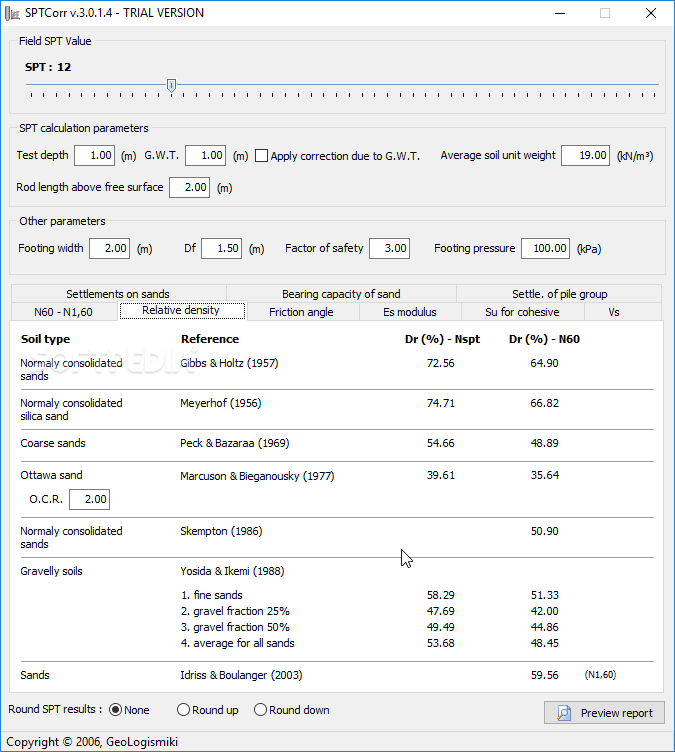675x752 pixels.
Task: Click the Peck & Bazaraa (1969) reference
Action: point(235,443)
